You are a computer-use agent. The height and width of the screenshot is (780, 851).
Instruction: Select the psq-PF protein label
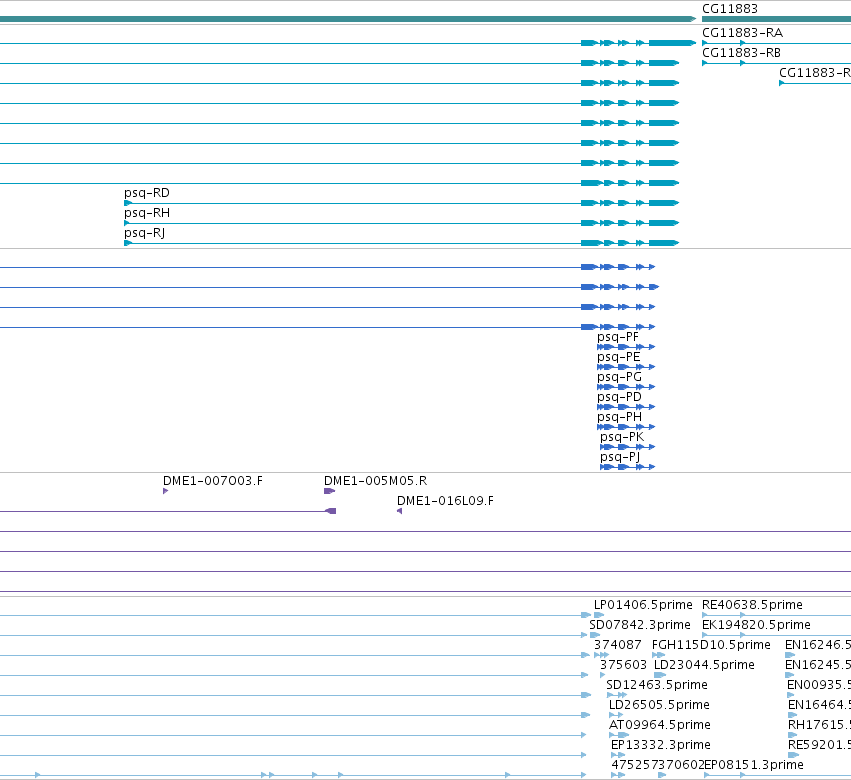click(x=618, y=337)
